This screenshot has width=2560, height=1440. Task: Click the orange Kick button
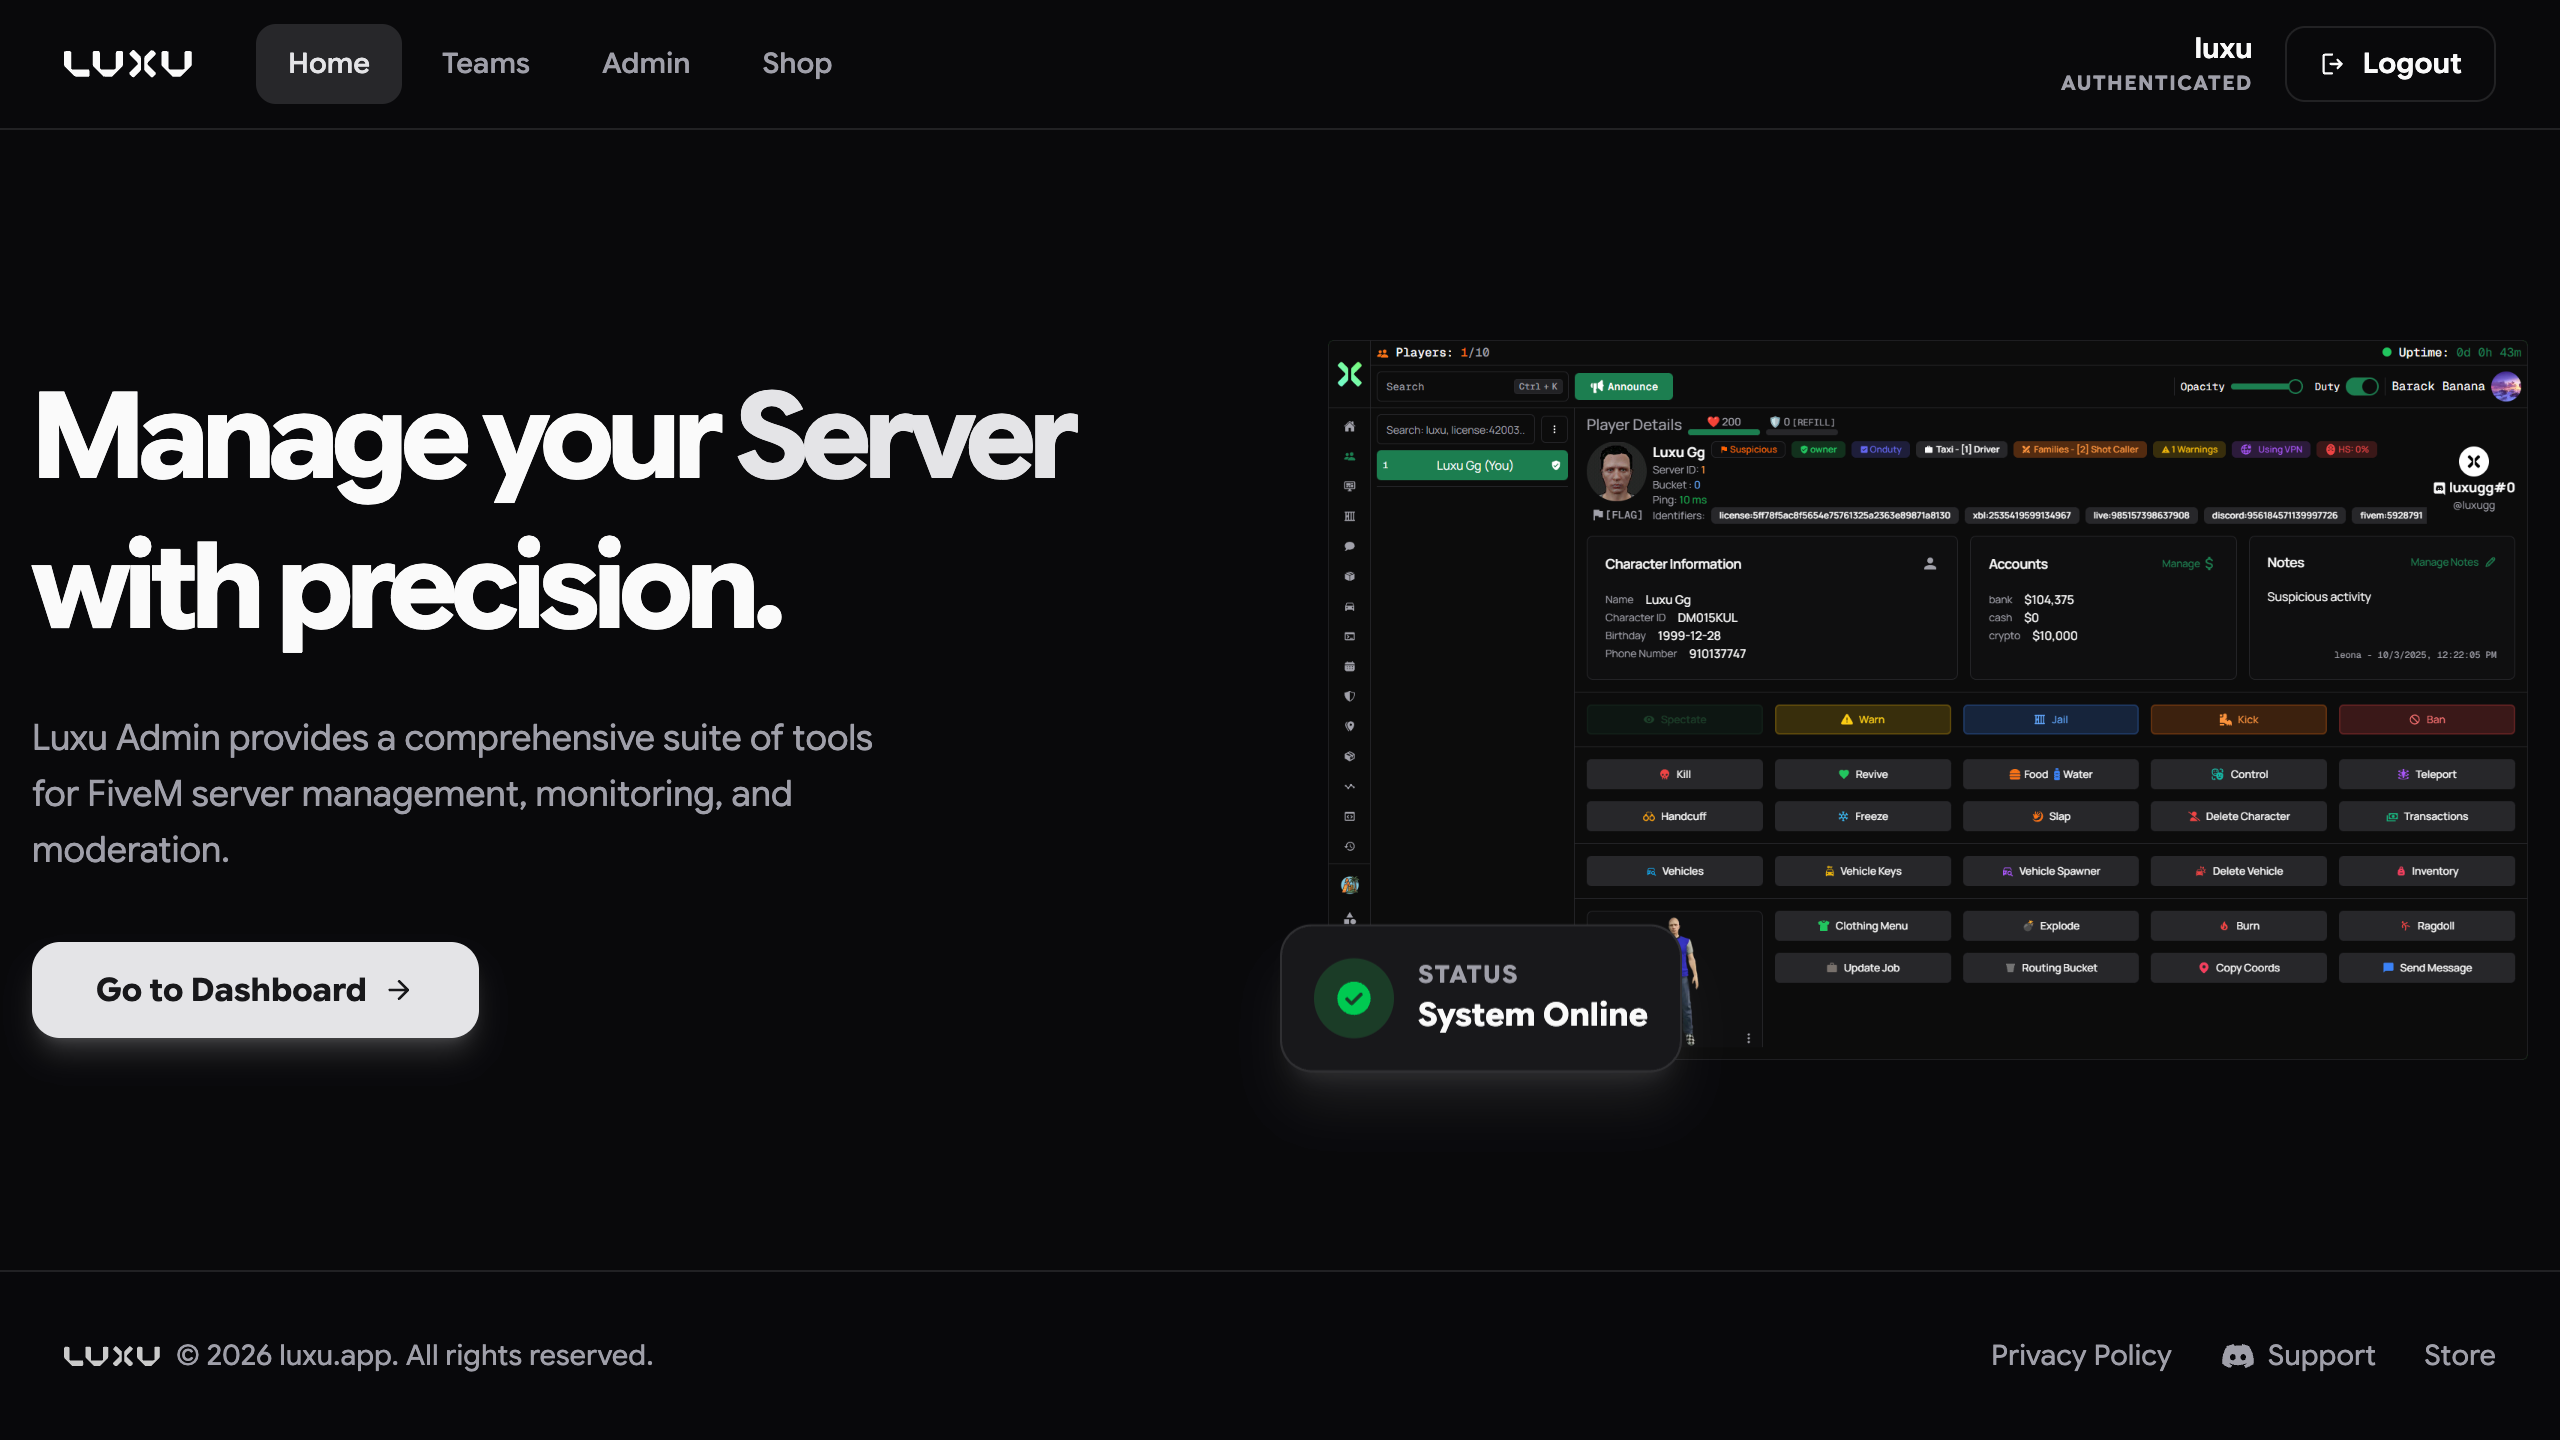(x=2238, y=719)
